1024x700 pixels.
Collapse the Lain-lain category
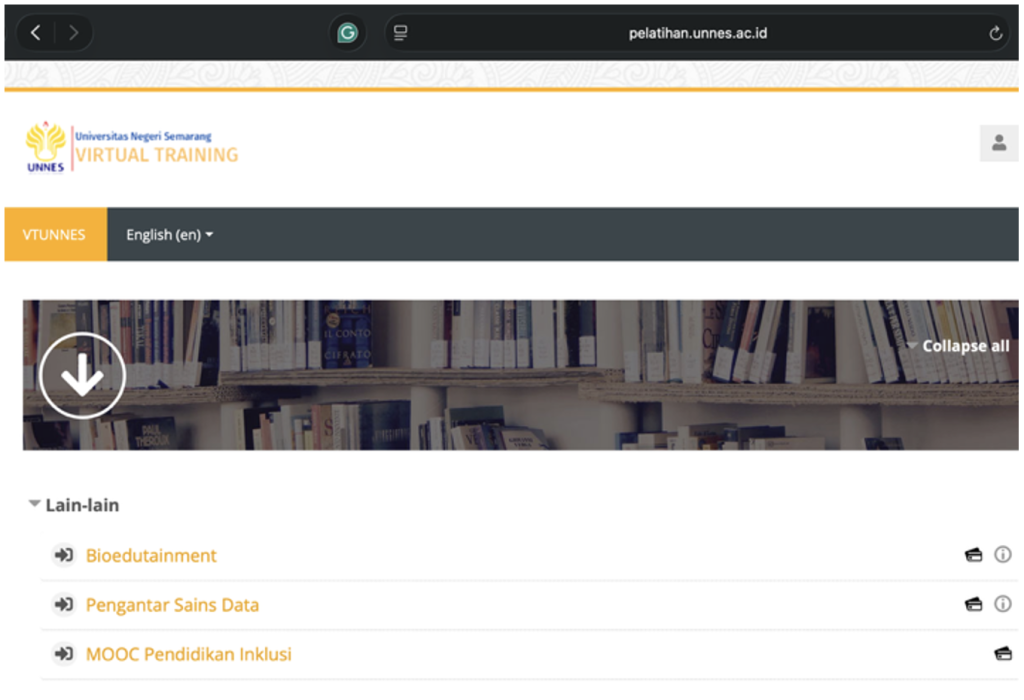click(36, 505)
